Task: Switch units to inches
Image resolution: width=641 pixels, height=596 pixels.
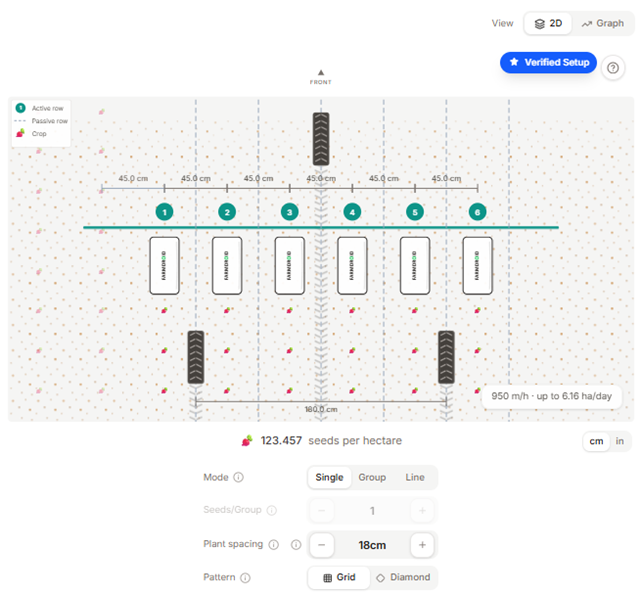Action: coord(619,441)
